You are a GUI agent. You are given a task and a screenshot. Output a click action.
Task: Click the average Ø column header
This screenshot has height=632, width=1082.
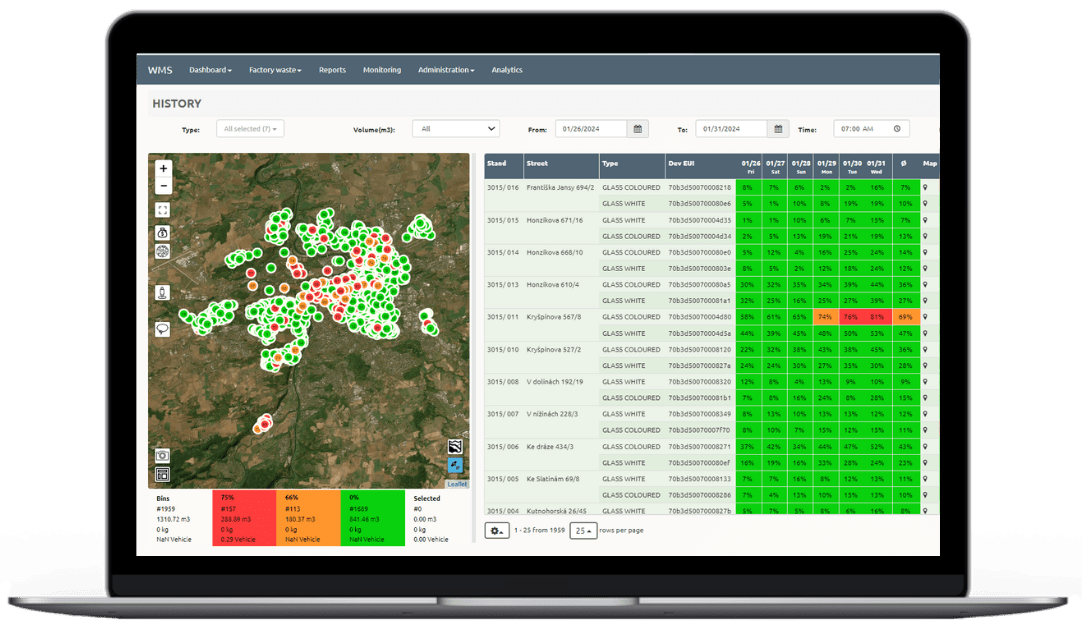tap(905, 166)
